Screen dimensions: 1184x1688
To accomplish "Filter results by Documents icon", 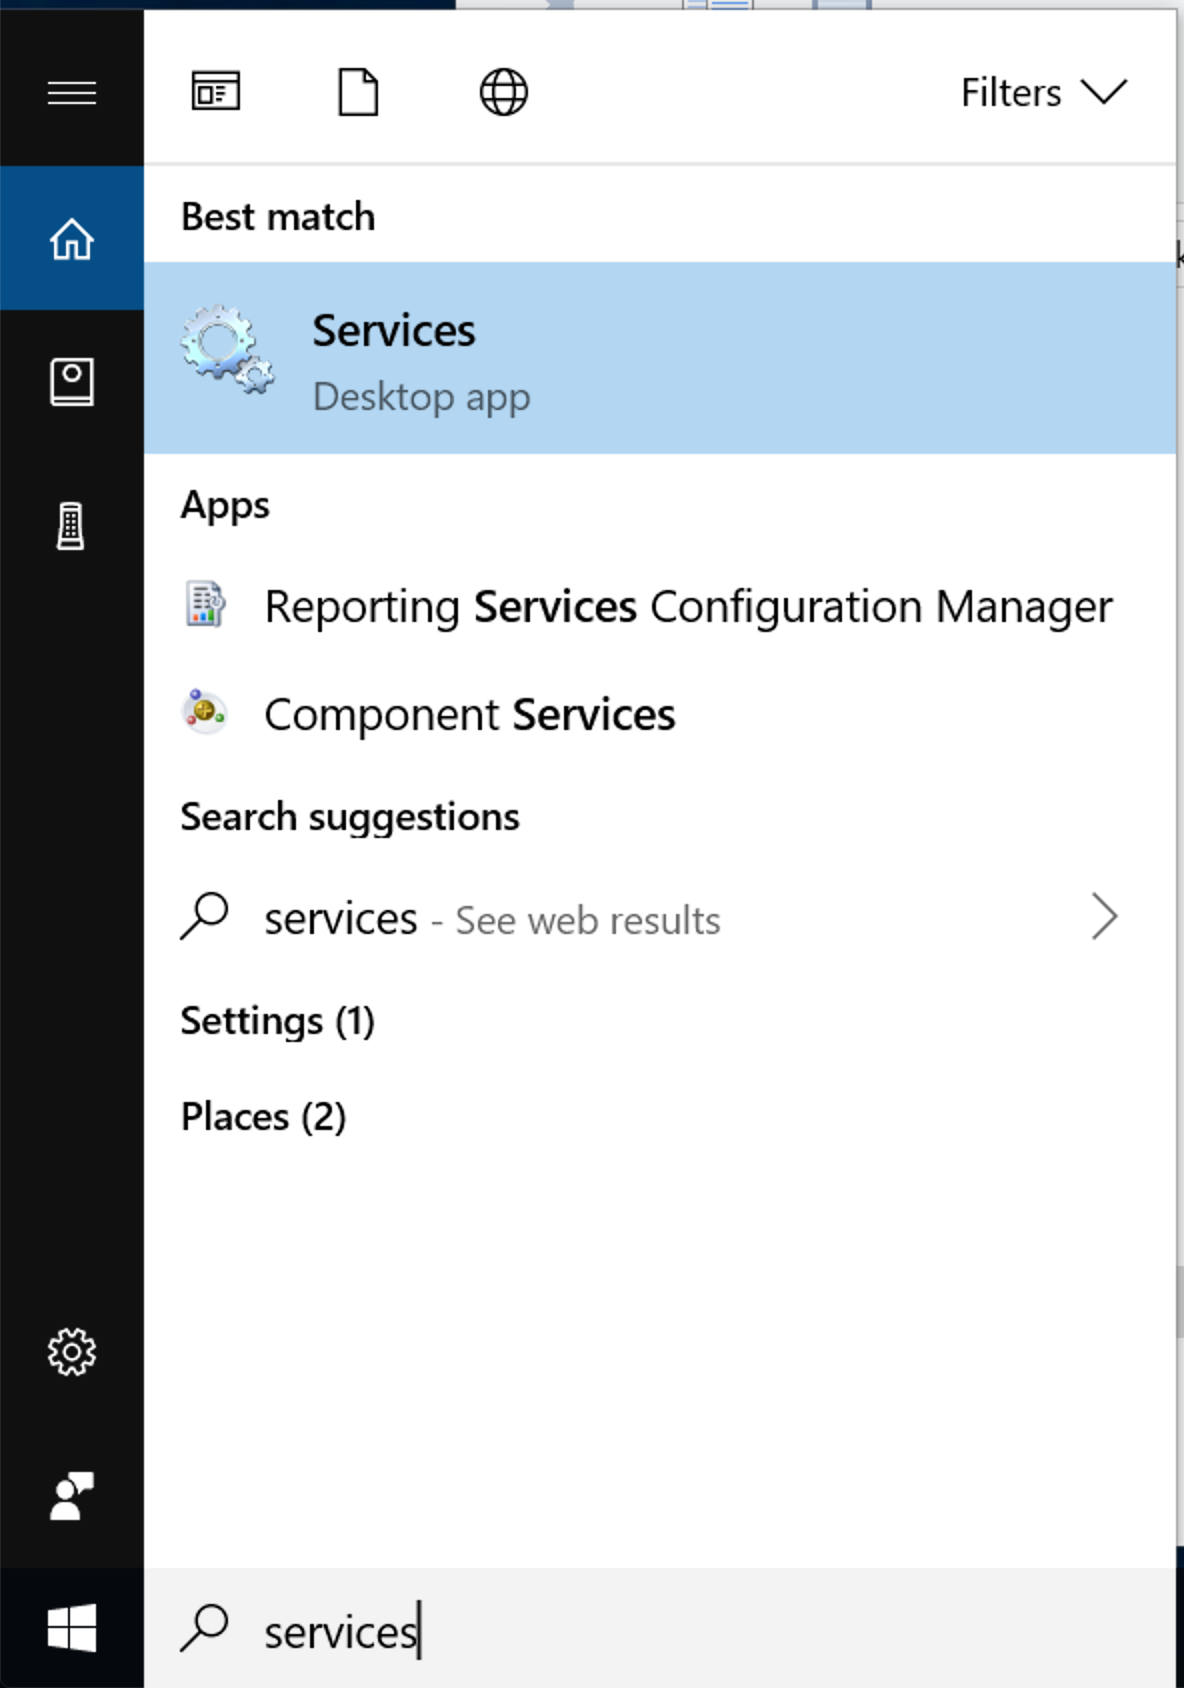I will click(x=358, y=93).
